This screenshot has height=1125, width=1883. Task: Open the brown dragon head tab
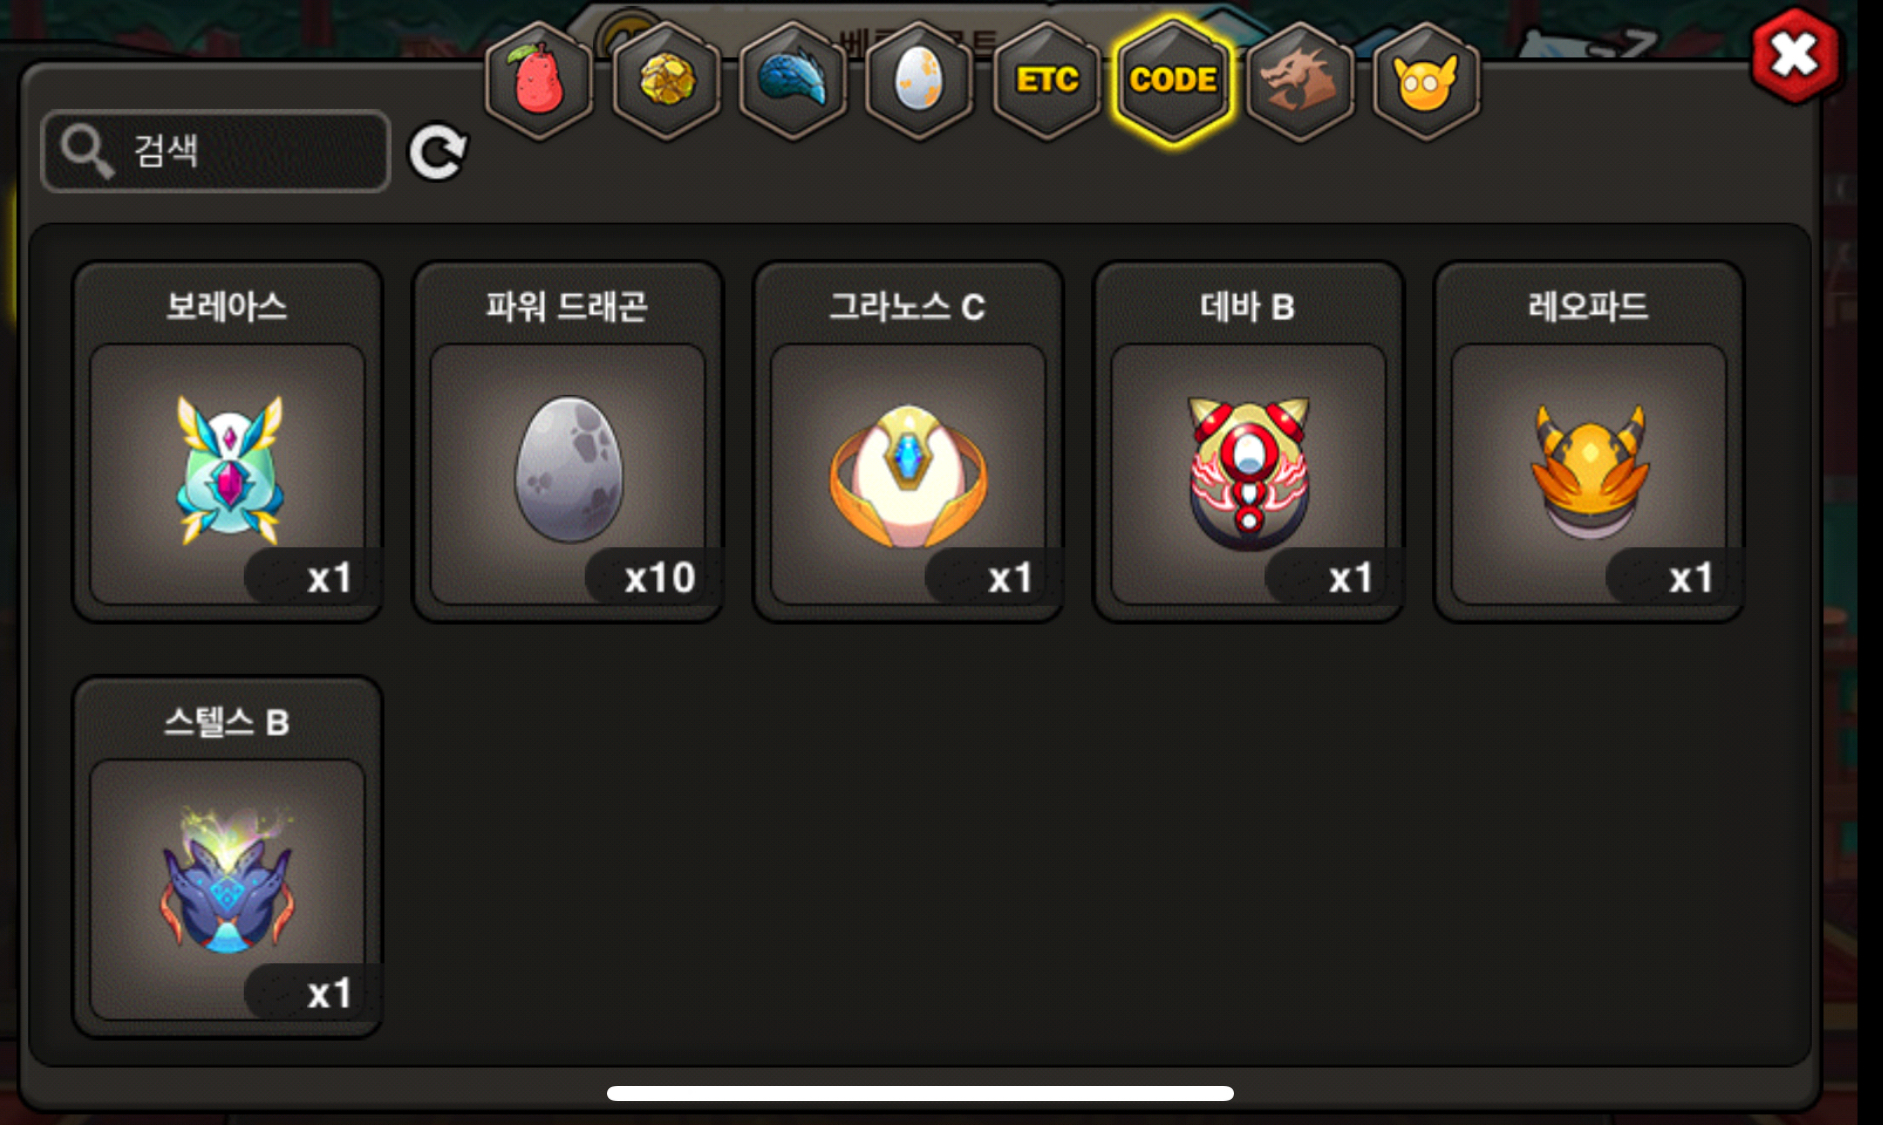(x=1300, y=80)
